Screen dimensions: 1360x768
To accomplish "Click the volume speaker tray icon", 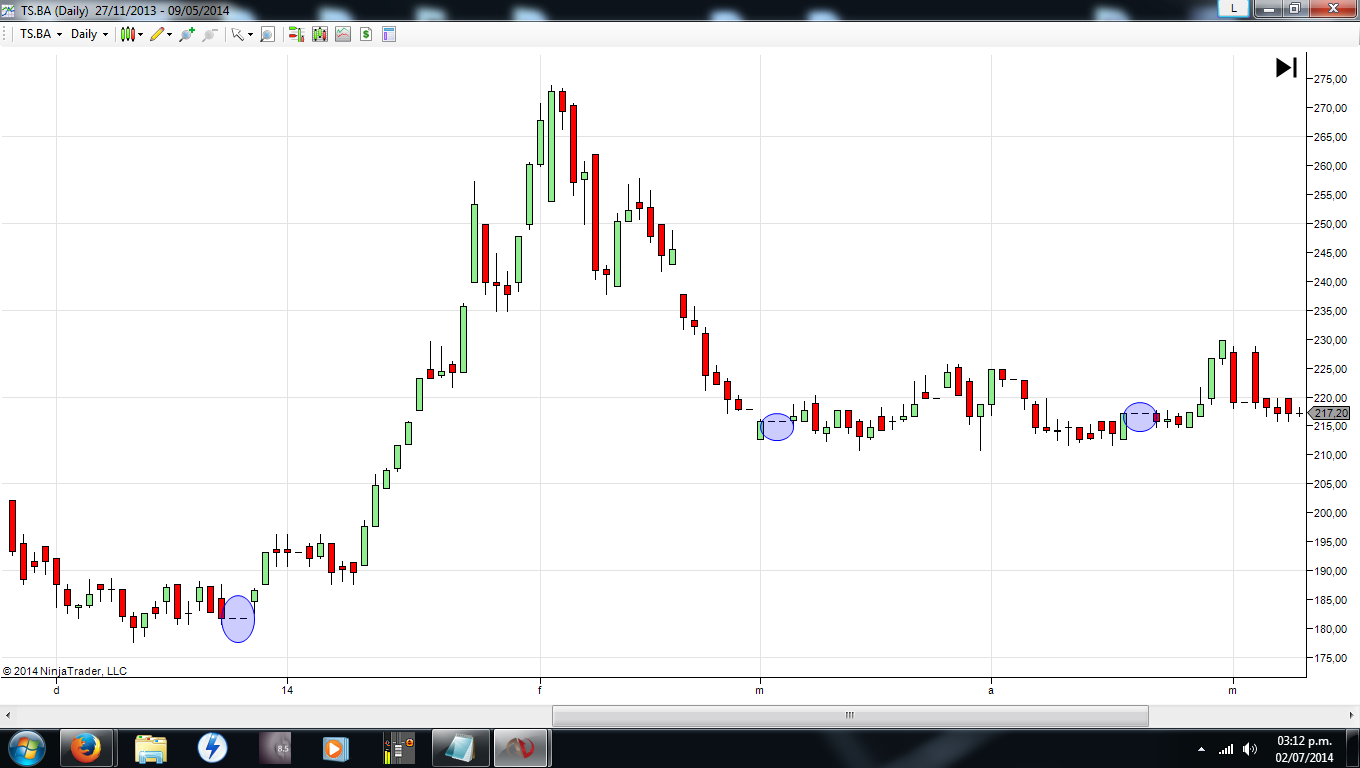I will pos(1250,748).
